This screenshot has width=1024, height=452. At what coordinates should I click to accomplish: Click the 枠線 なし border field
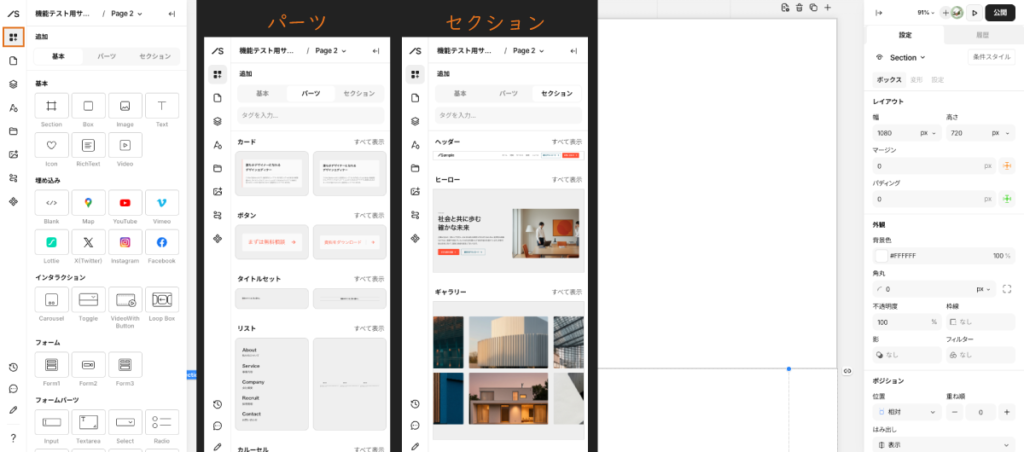point(980,322)
